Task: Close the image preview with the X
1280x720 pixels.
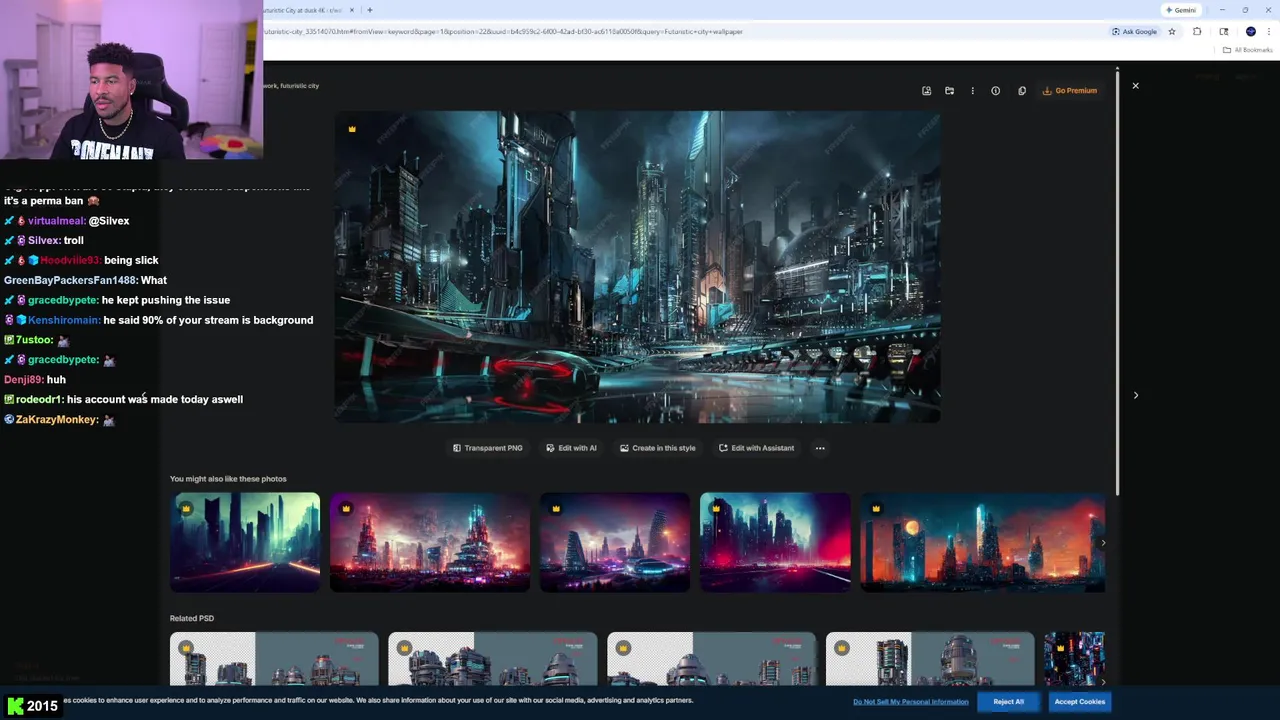Action: pyautogui.click(x=1135, y=86)
